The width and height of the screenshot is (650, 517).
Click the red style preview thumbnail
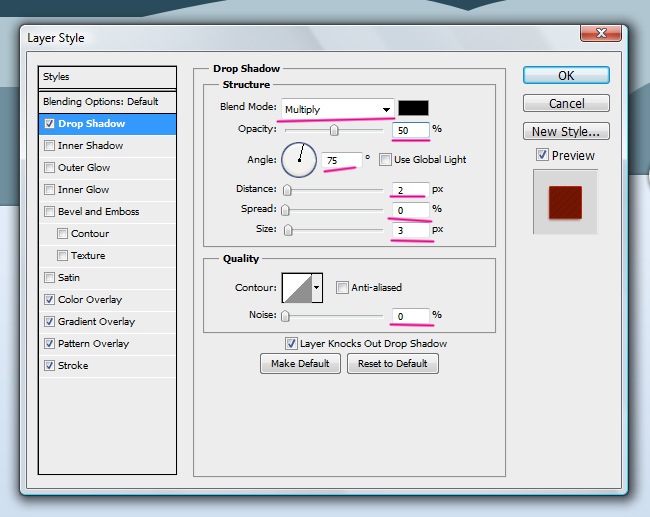[565, 201]
